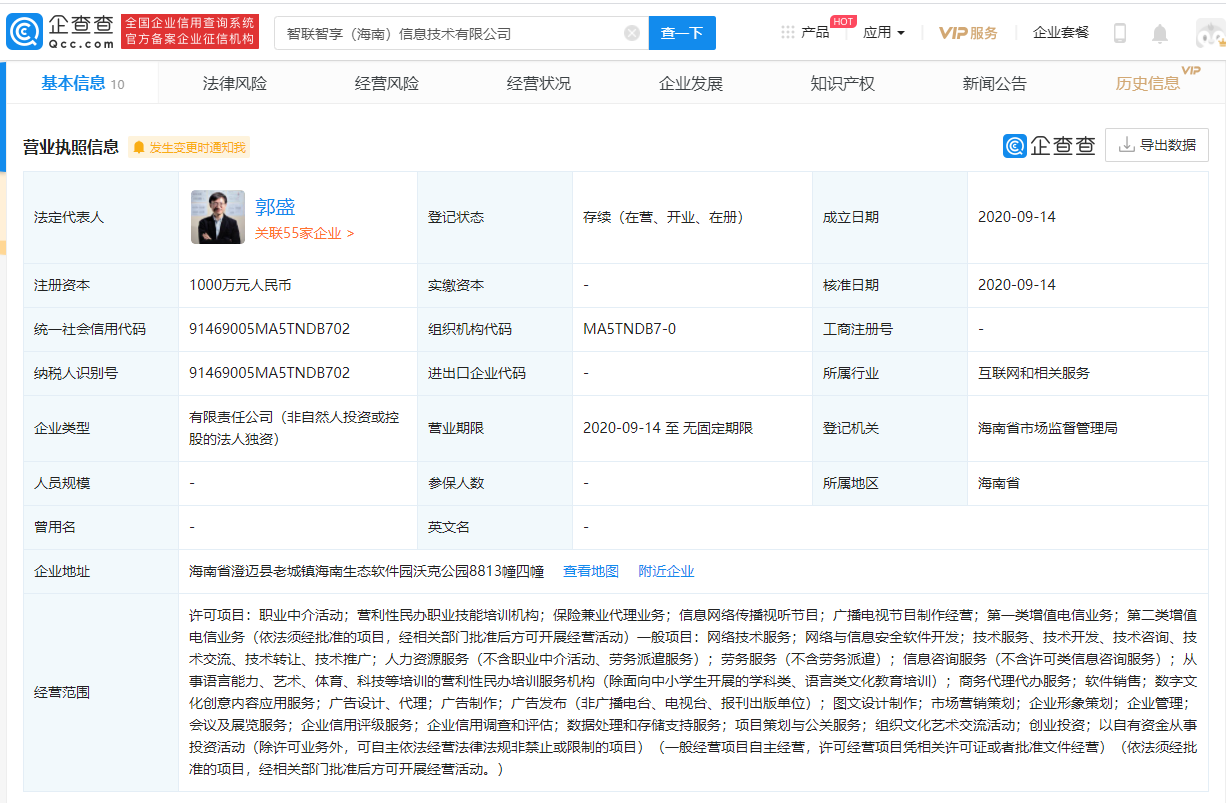Open the mobile app phone icon

pos(1120,33)
